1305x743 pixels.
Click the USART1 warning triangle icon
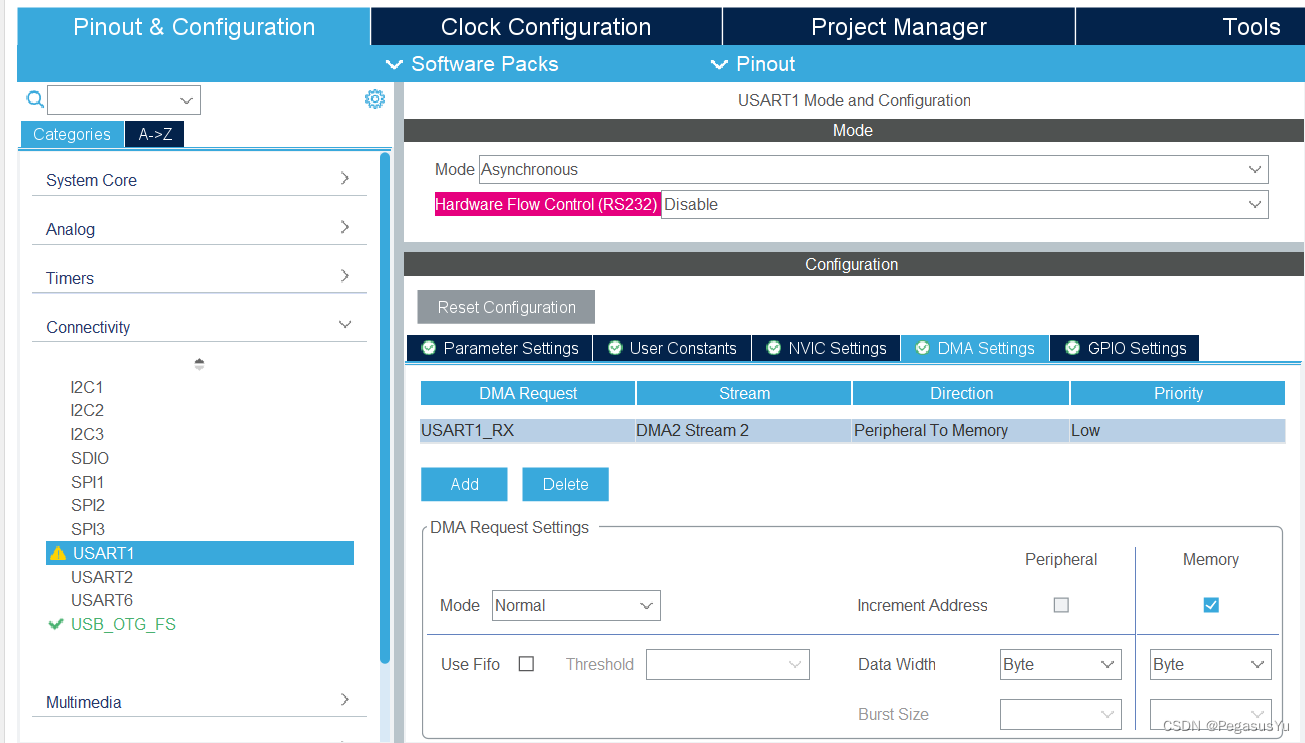click(58, 553)
